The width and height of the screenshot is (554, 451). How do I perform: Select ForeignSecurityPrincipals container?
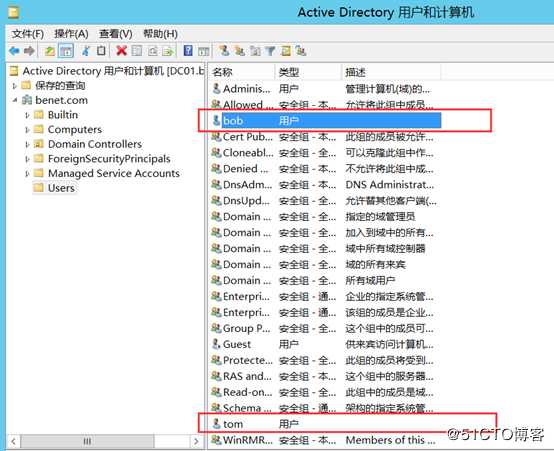coord(102,159)
